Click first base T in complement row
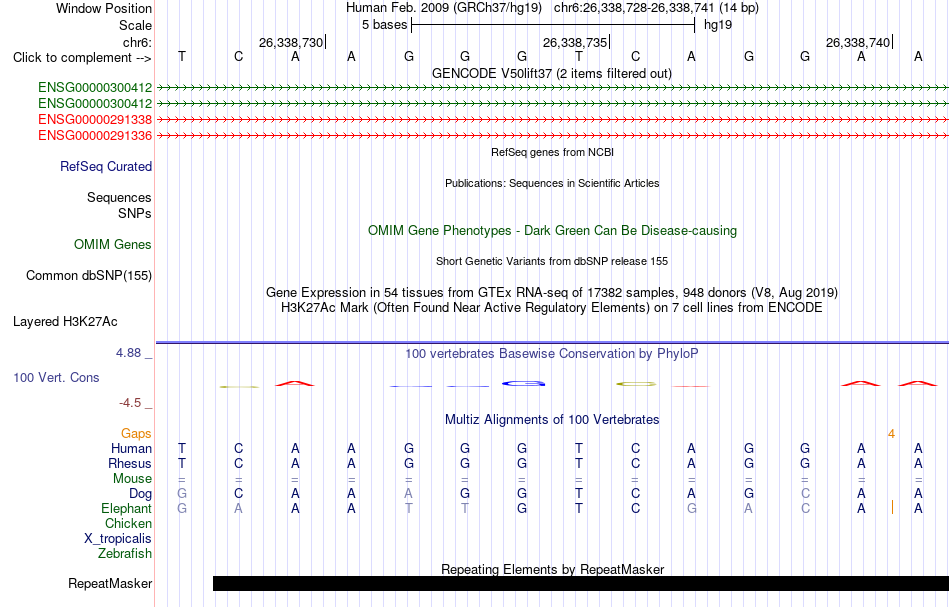950x607 pixels. point(182,57)
